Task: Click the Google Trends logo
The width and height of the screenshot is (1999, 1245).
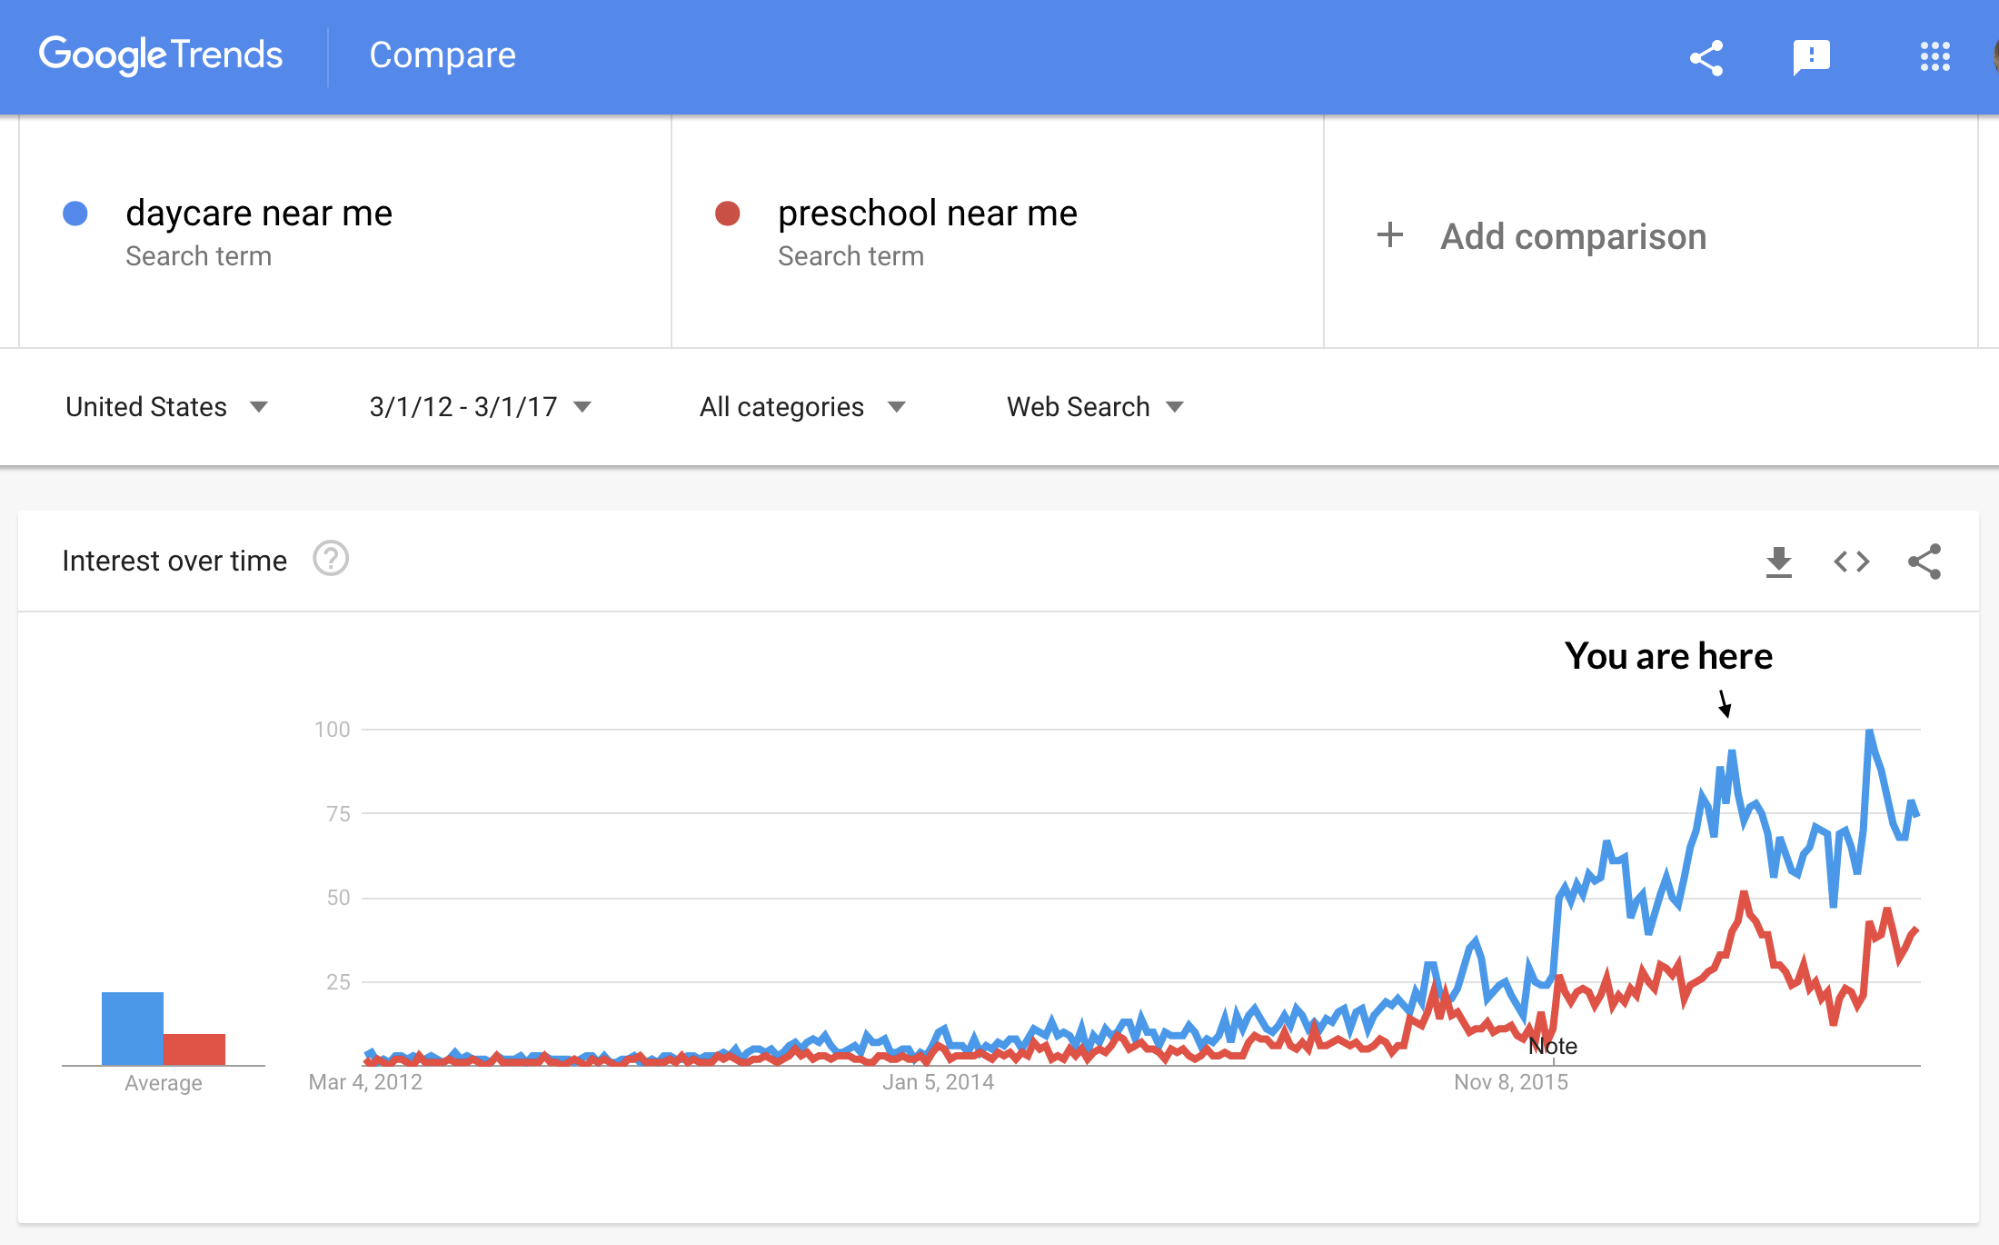Action: click(x=161, y=55)
